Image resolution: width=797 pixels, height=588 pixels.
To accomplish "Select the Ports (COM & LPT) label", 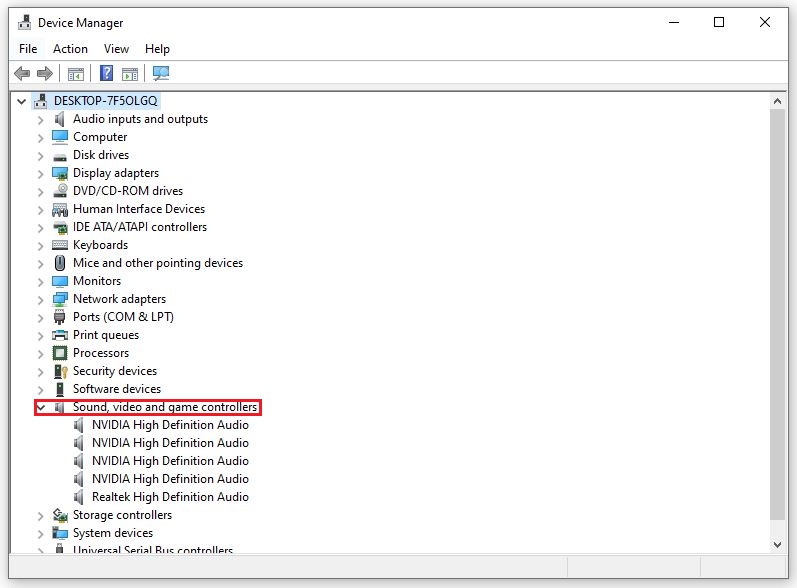I will (124, 317).
